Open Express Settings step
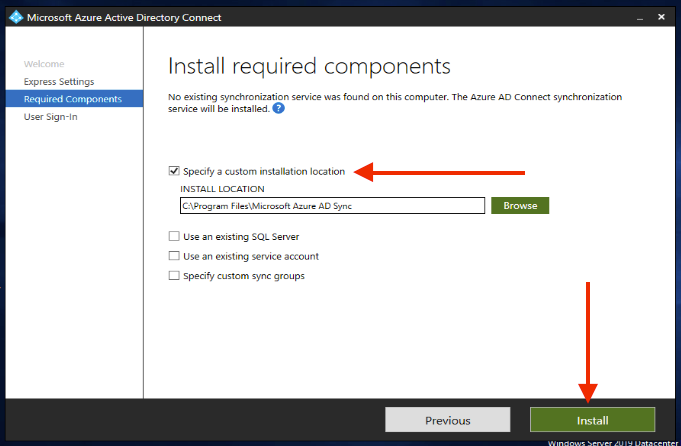681x446 pixels. tap(59, 82)
